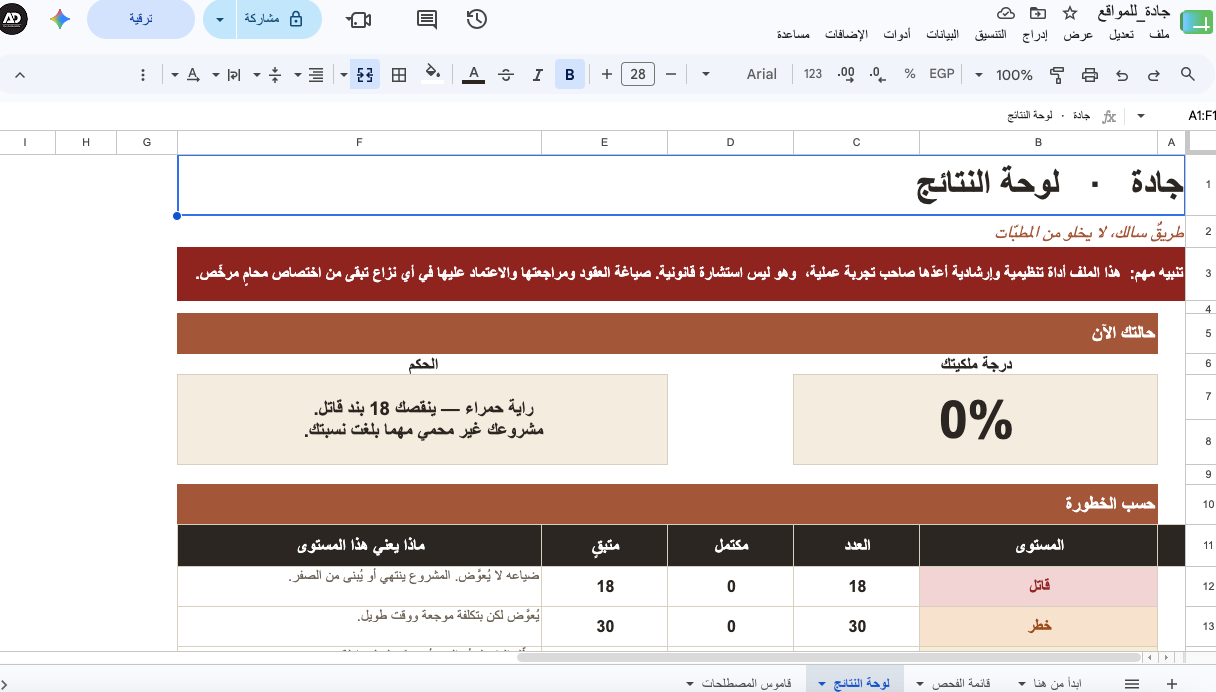Check cloud save status icon
This screenshot has height=692, width=1216.
click(1007, 13)
